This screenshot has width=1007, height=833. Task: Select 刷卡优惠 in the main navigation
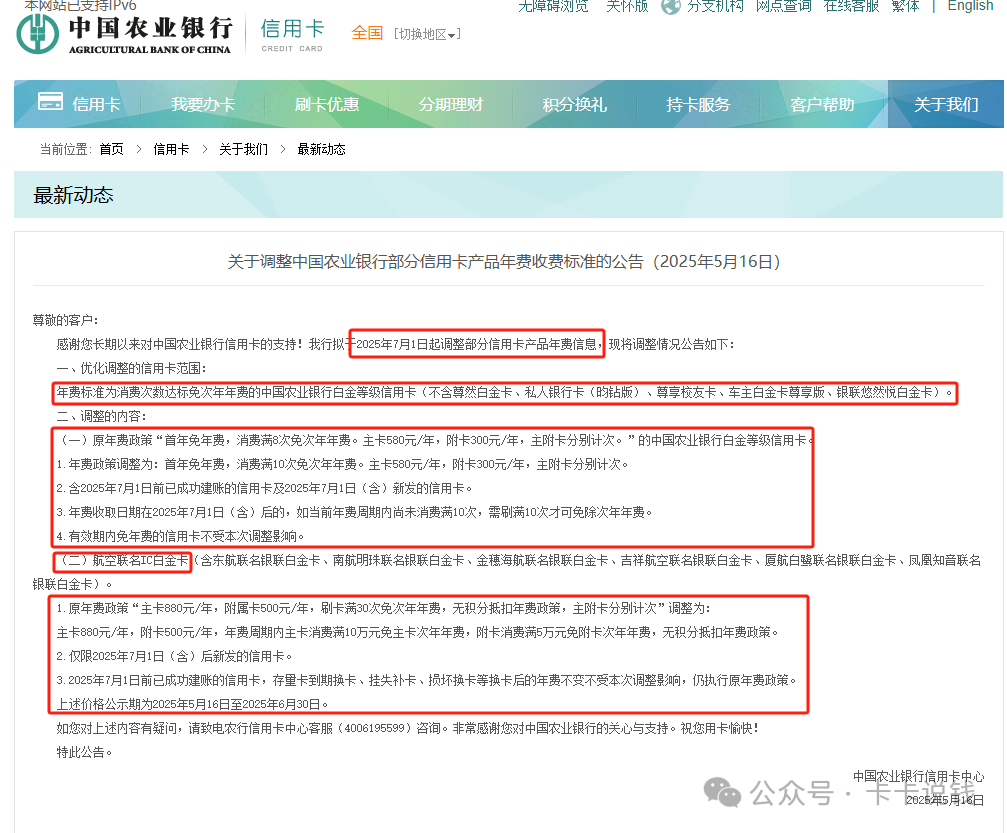coord(327,103)
